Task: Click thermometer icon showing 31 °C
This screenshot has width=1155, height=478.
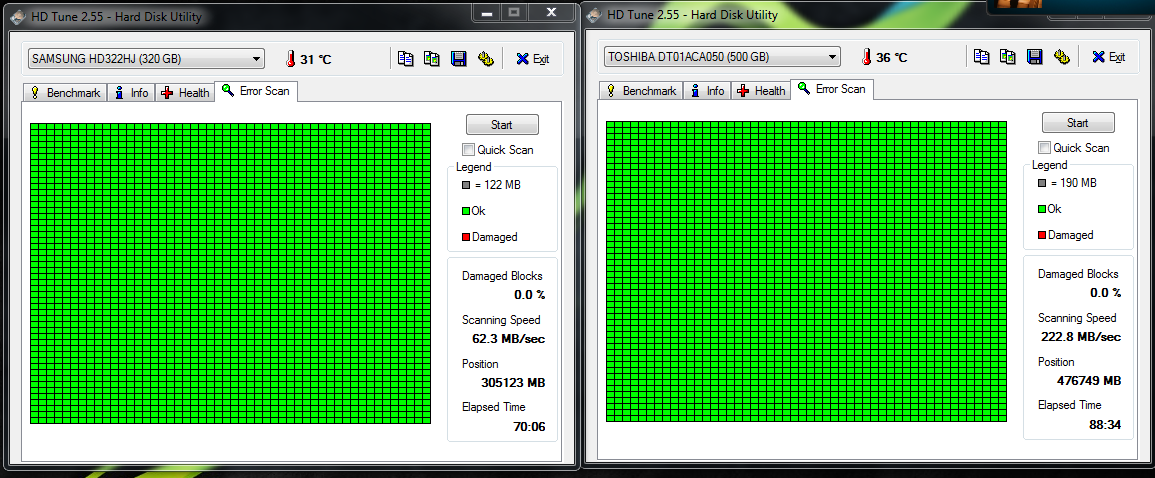Action: click(x=290, y=59)
